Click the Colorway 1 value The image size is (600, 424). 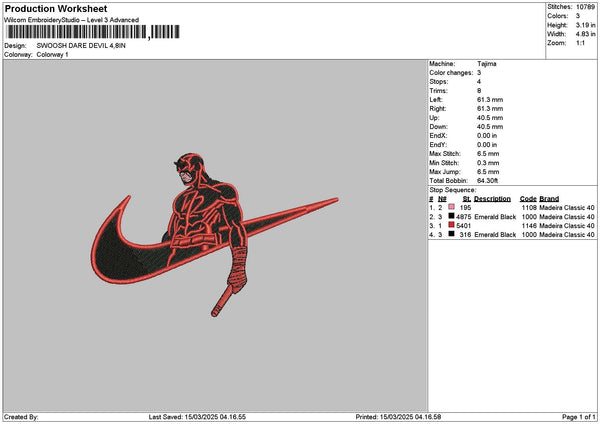pos(53,54)
